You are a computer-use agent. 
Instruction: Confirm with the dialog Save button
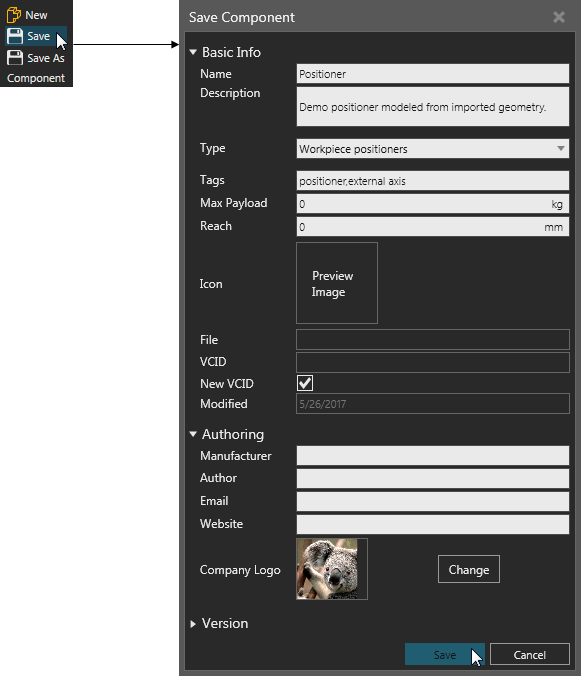(444, 655)
